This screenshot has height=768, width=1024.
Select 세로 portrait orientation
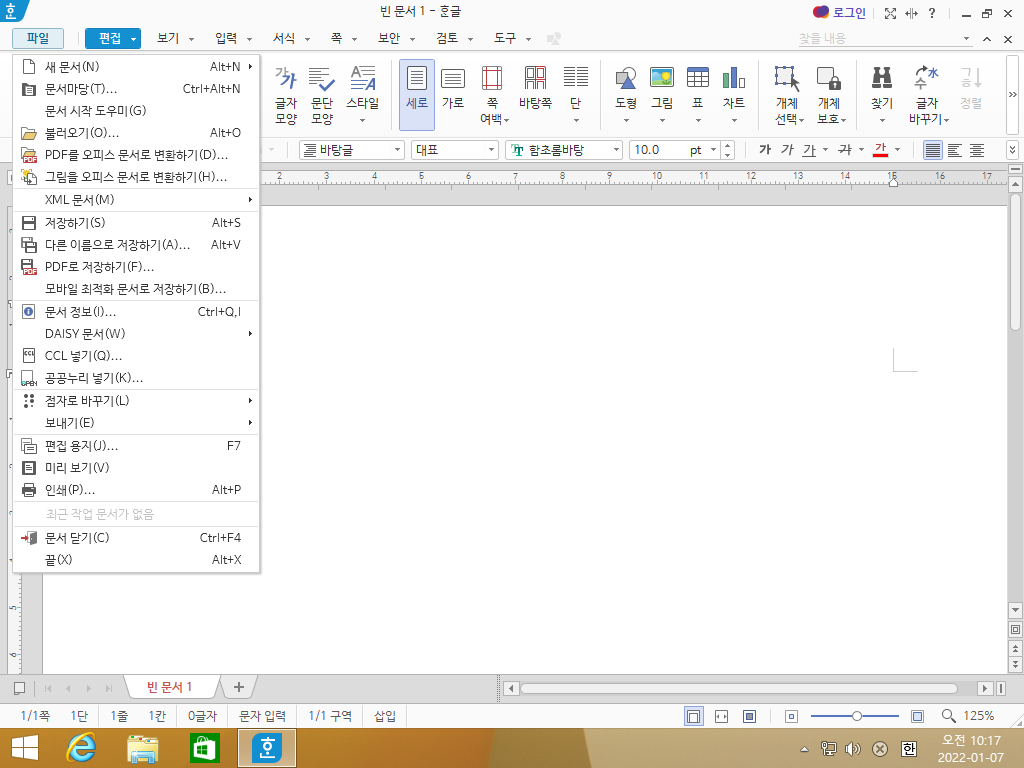417,95
